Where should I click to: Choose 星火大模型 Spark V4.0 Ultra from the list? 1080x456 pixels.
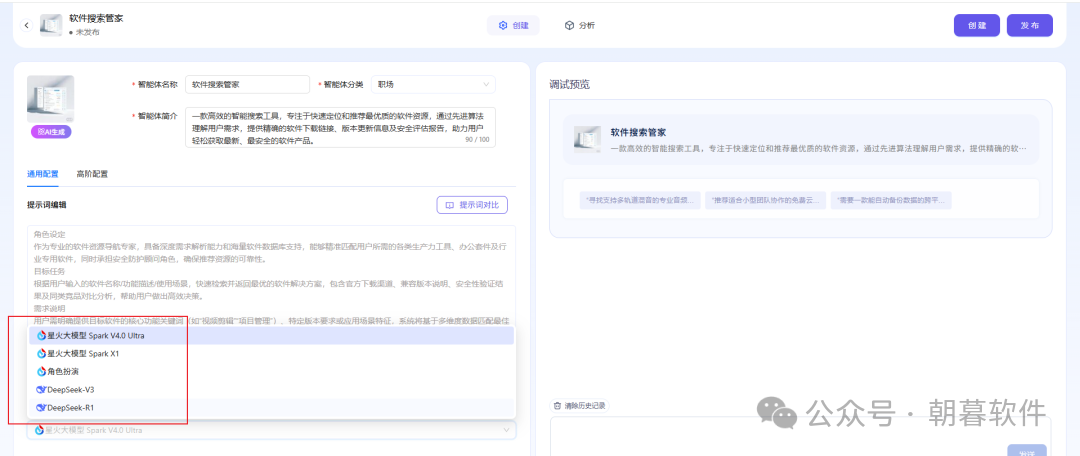271,335
